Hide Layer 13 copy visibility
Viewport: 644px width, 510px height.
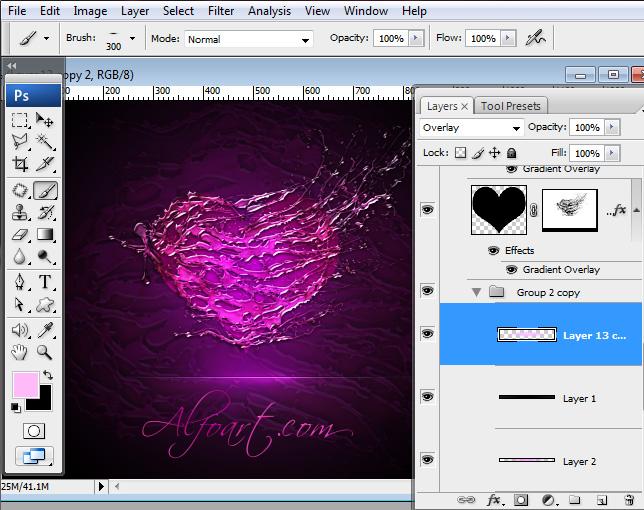[x=427, y=333]
